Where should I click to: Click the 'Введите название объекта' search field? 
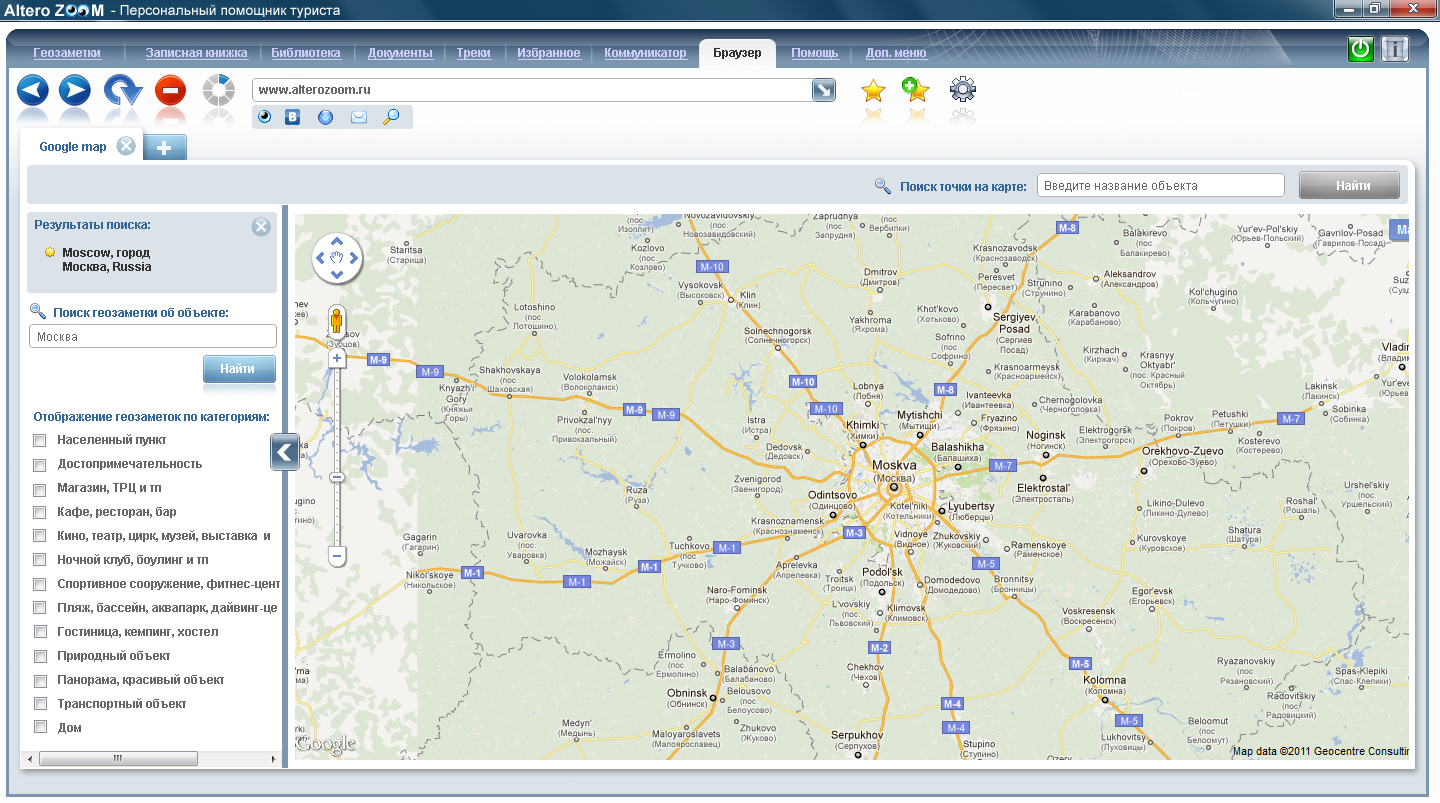tap(1161, 186)
